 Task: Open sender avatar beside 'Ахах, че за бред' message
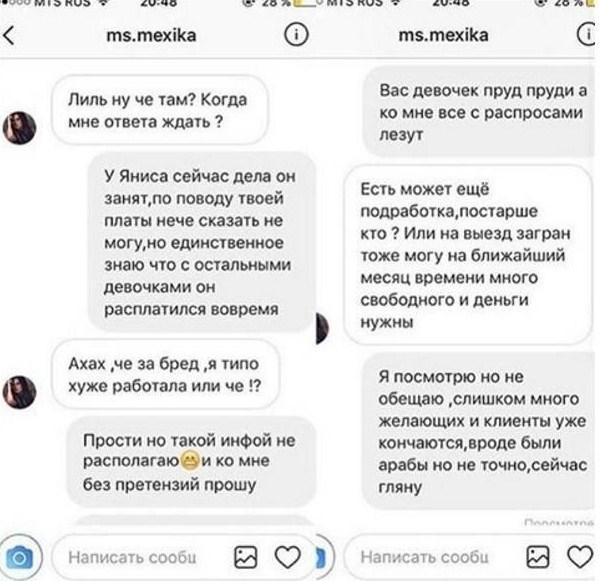pos(19,392)
